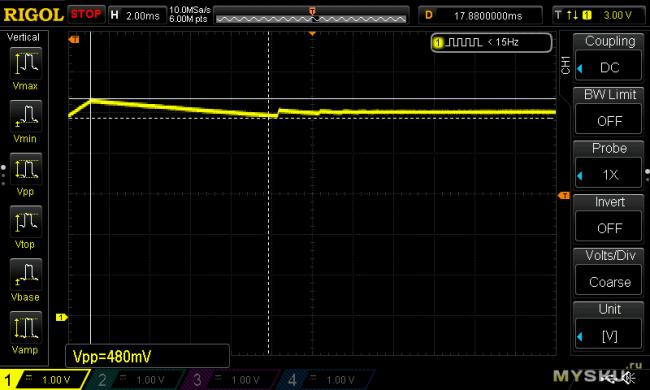650x390 pixels.
Task: Click the trigger level marker on right edge
Action: click(x=564, y=195)
